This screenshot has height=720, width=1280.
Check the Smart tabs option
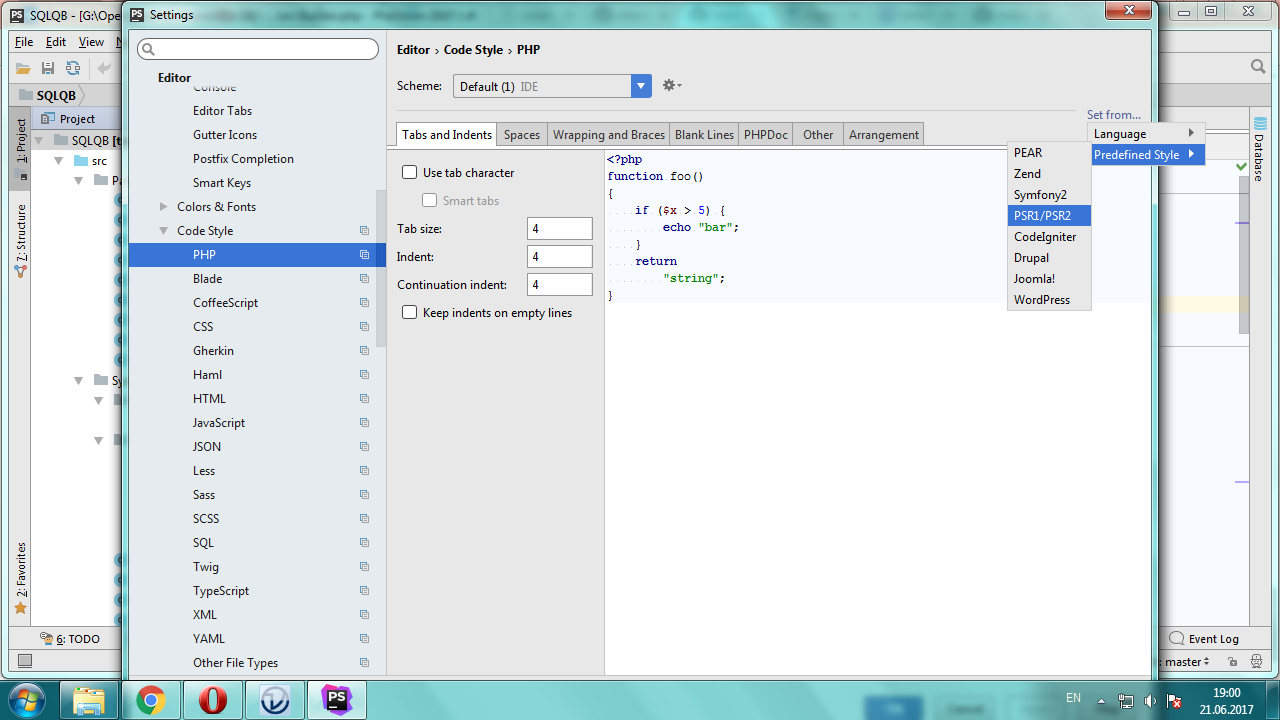click(429, 201)
